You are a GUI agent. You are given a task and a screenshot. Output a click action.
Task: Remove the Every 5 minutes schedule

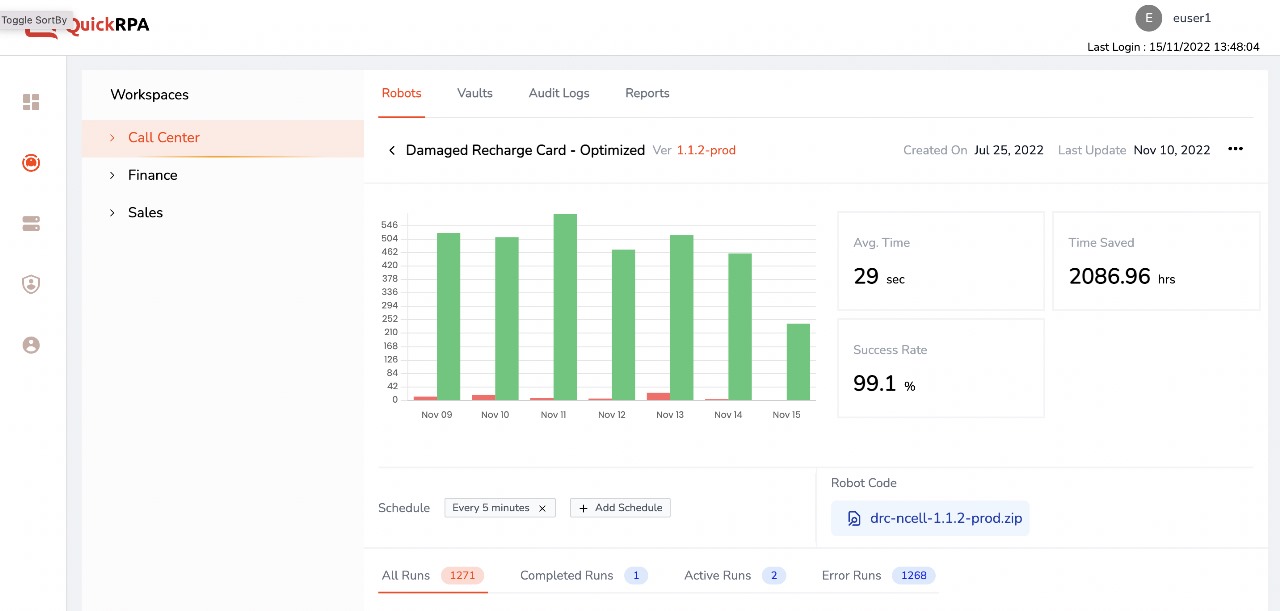tap(542, 508)
